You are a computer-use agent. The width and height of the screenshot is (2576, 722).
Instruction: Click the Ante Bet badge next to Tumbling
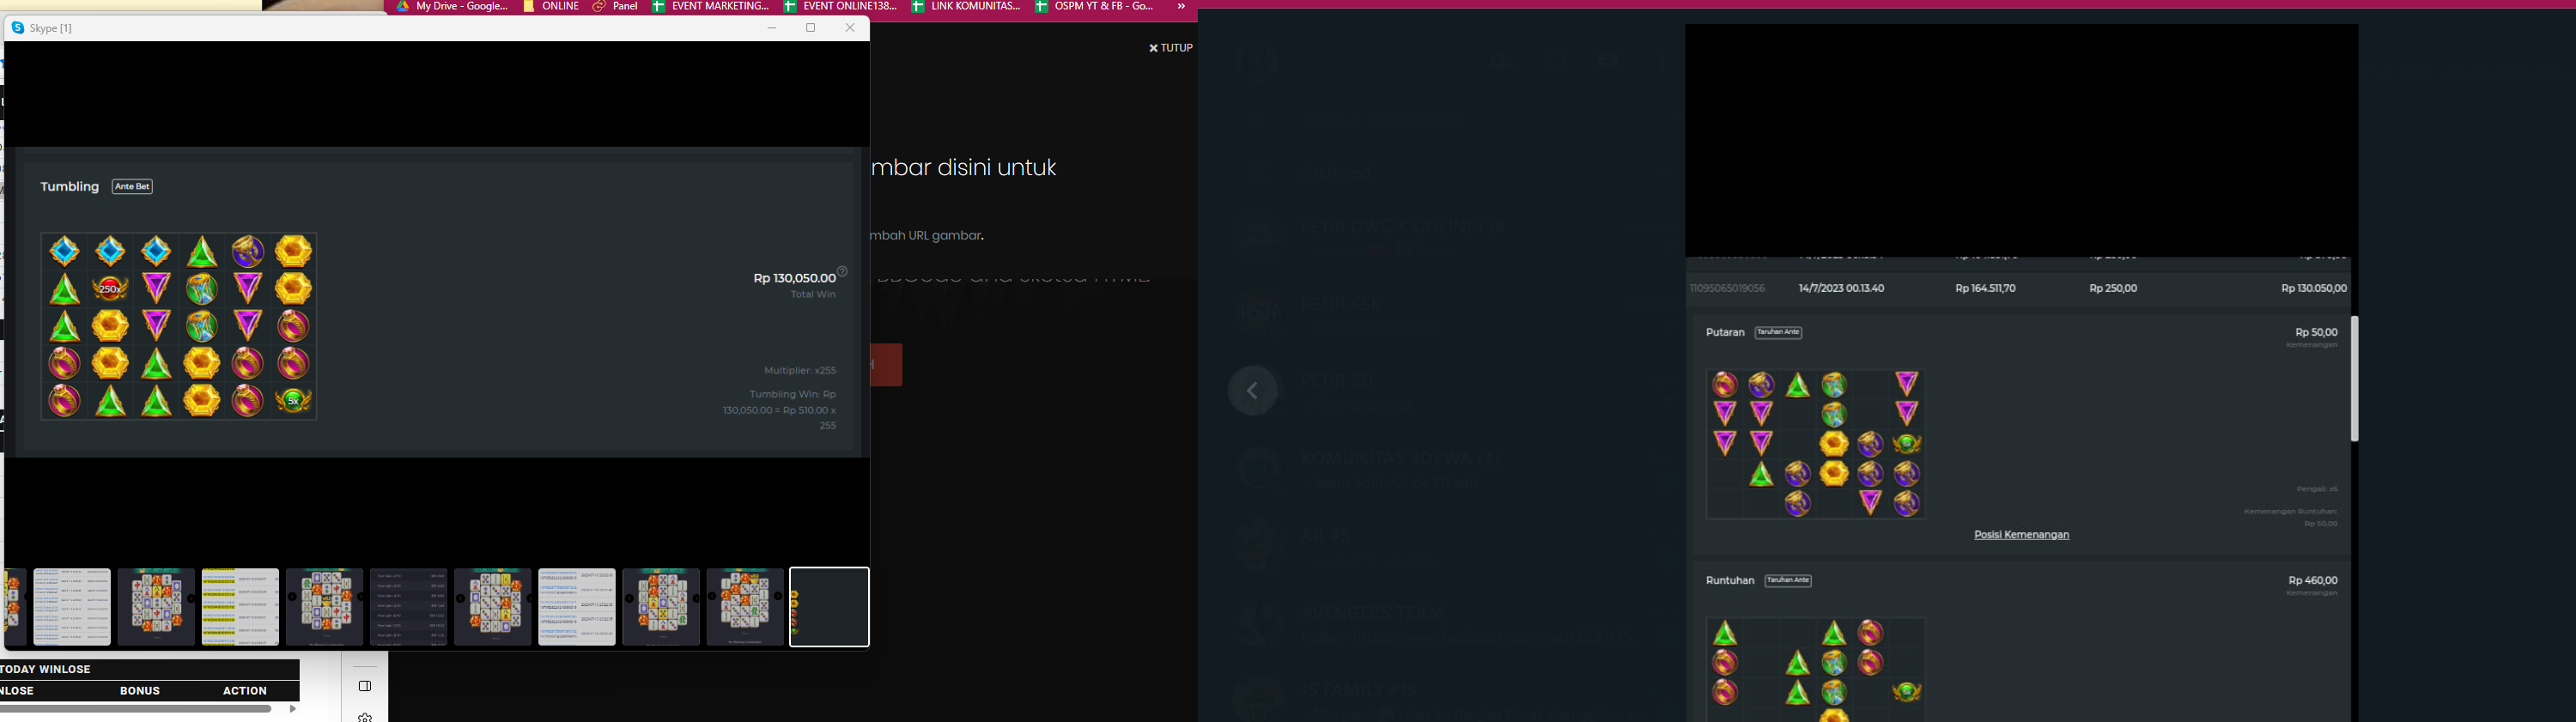(132, 187)
